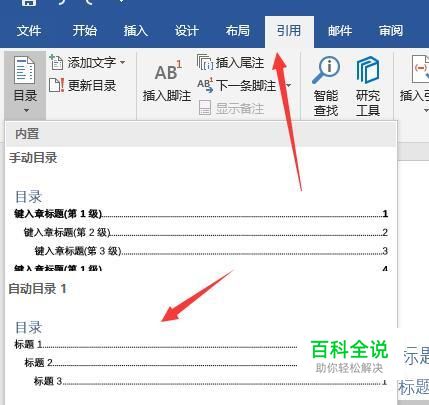Viewport: 429px width, 405px height.
Task: Click the 显示备注 icon
Action: 205,108
